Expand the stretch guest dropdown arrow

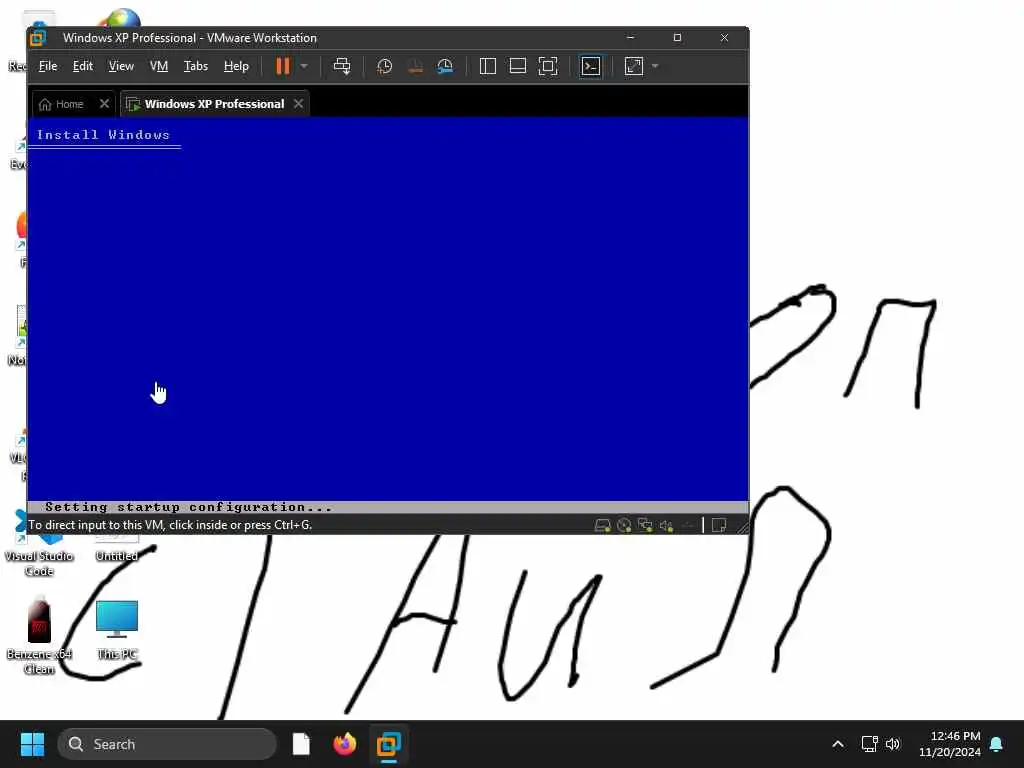tap(655, 66)
